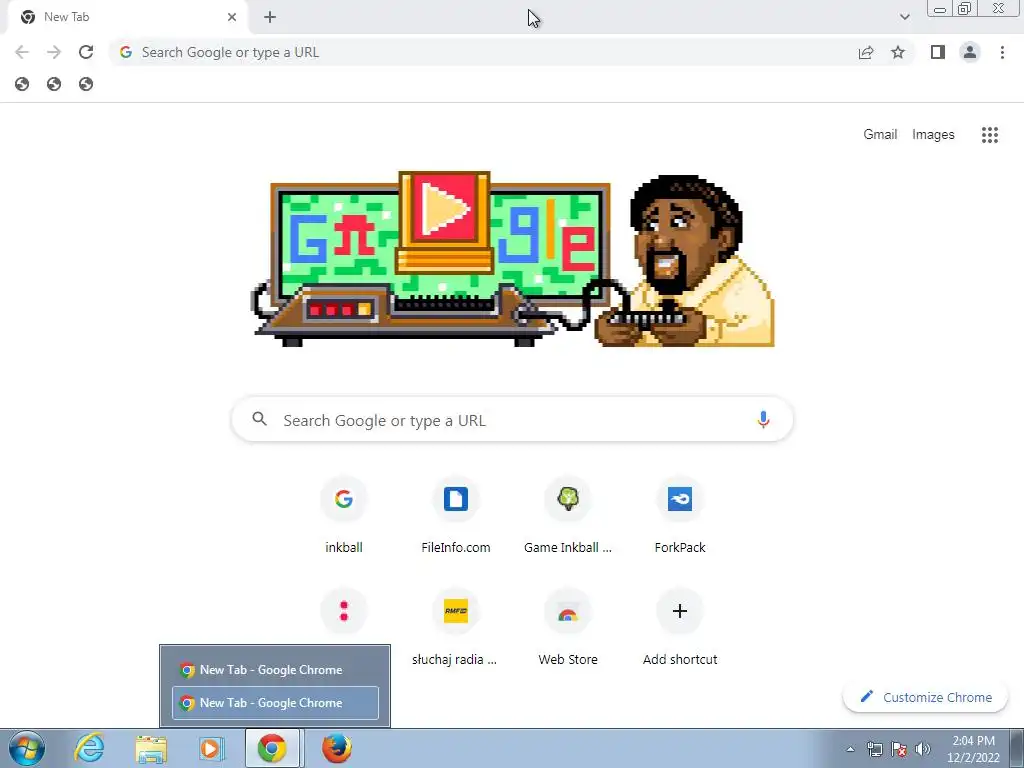Select first New Tab - Google Chrome window
The image size is (1024, 768).
275,670
